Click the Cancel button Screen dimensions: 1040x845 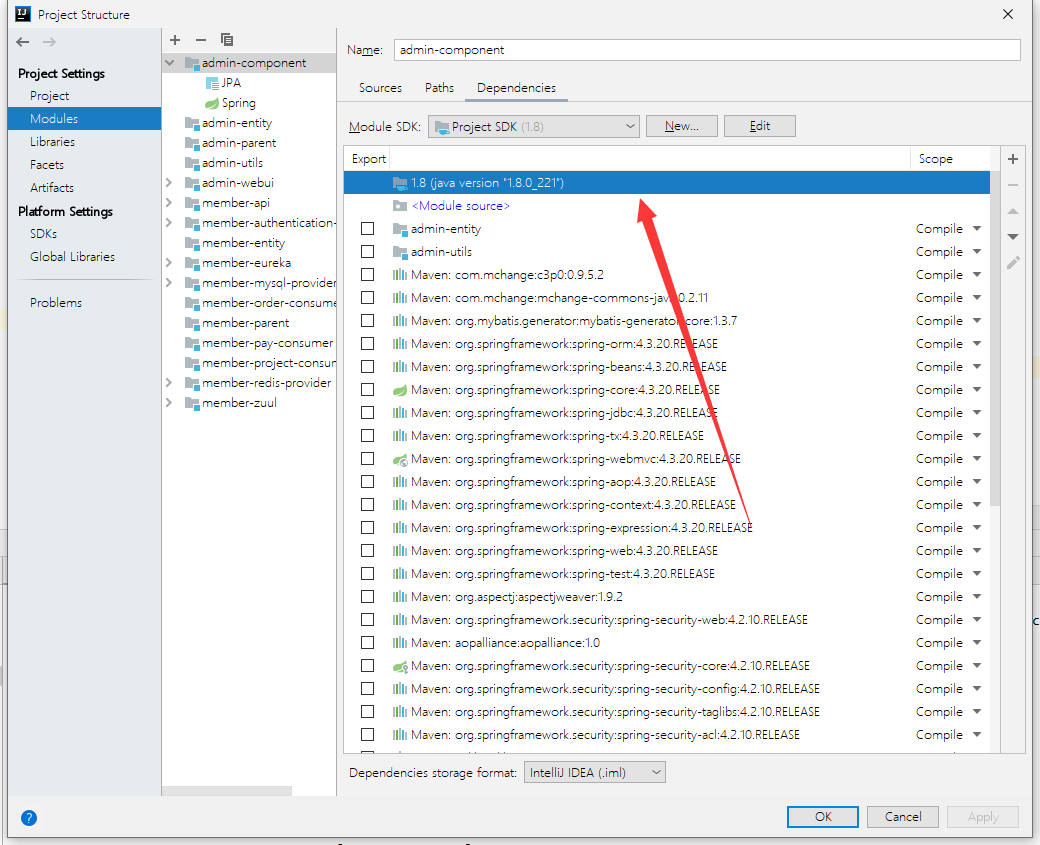click(x=903, y=817)
